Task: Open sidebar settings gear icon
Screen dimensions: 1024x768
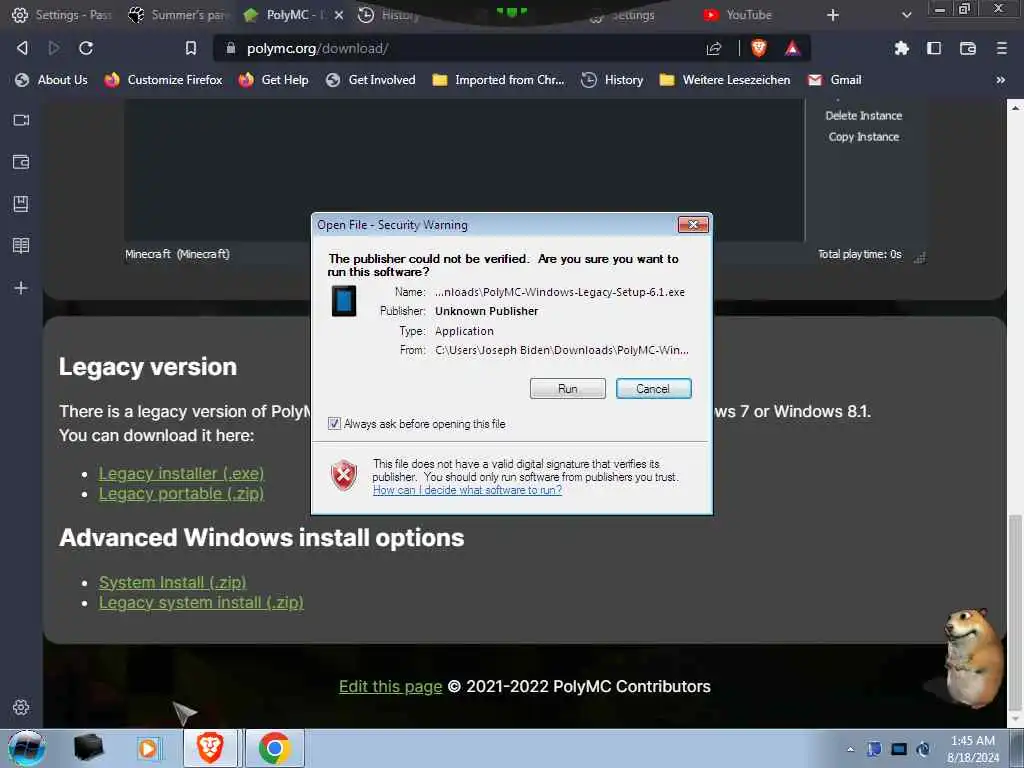Action: pyautogui.click(x=21, y=707)
